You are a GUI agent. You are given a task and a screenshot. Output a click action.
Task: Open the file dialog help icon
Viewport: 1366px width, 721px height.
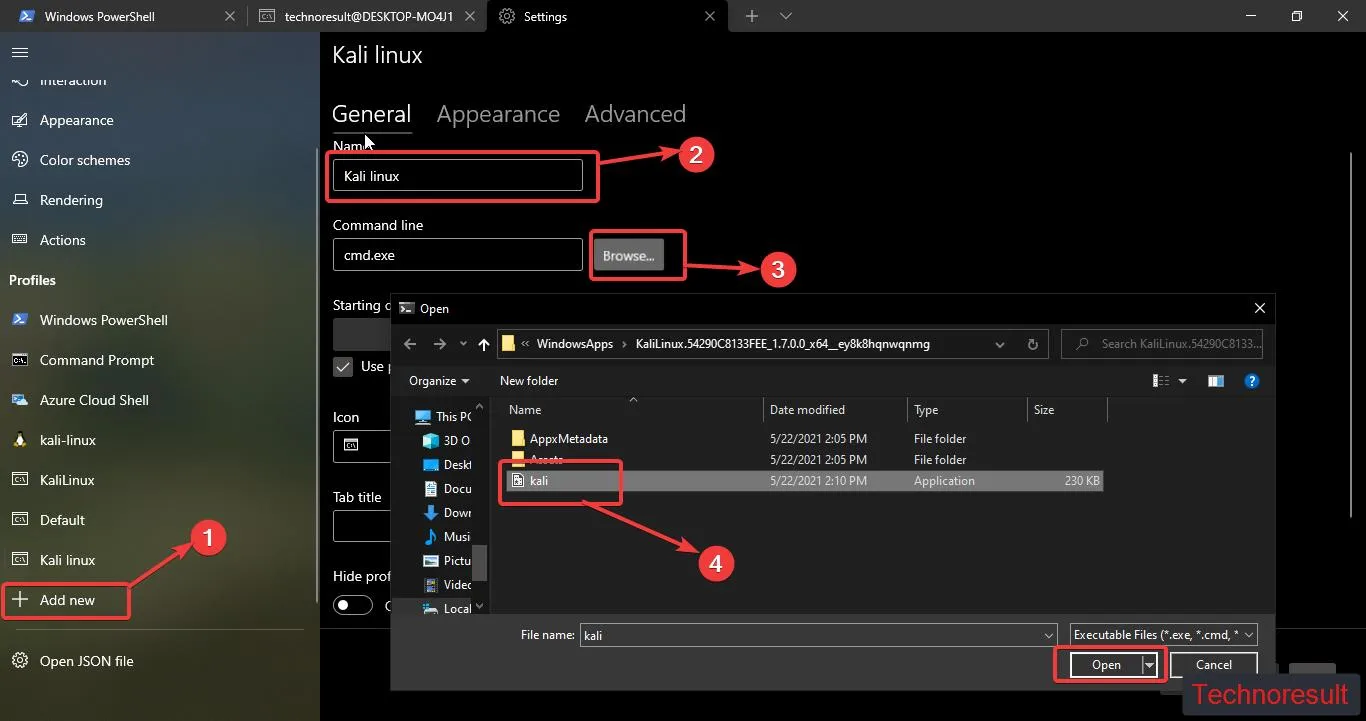click(1251, 381)
